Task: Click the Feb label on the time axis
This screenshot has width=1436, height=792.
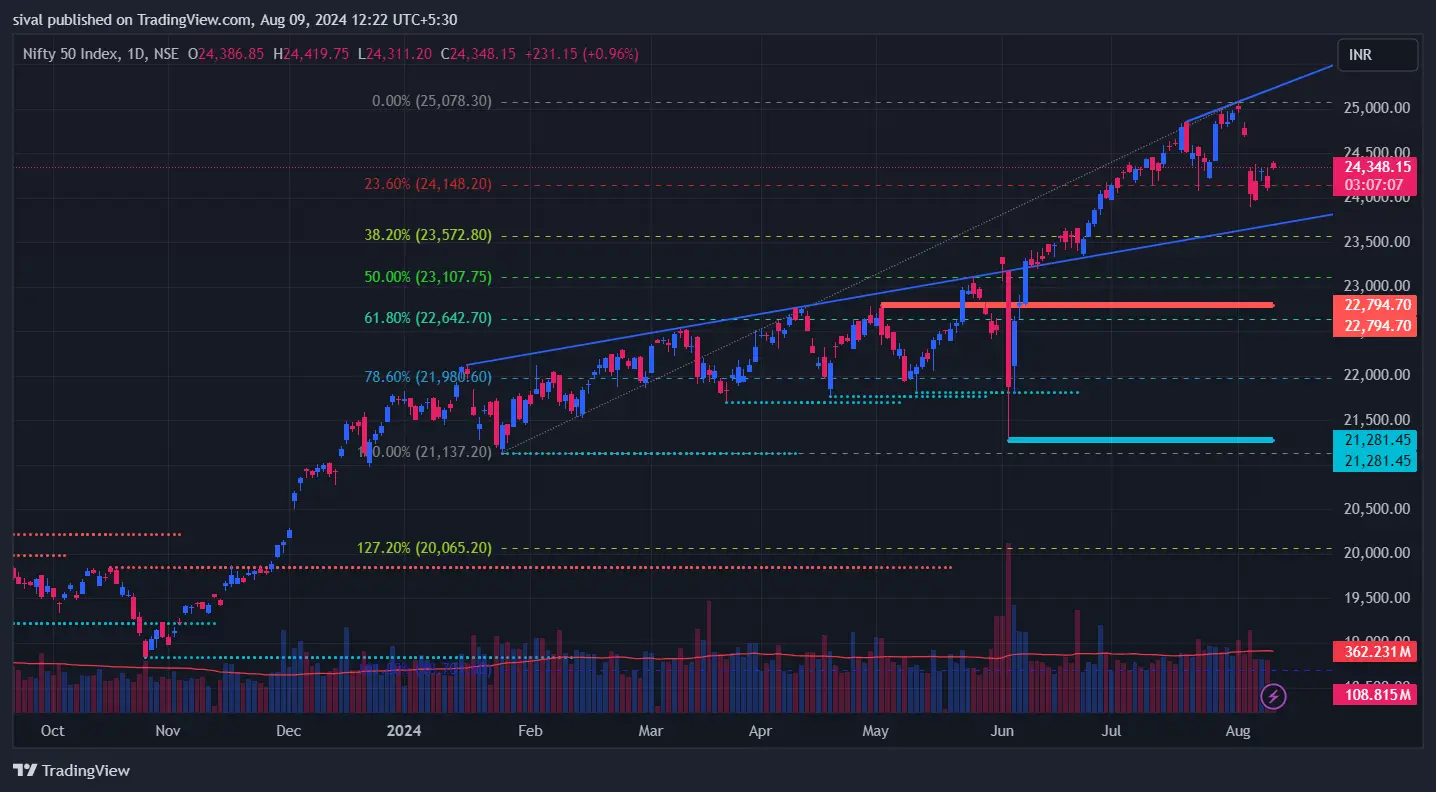Action: pos(530,731)
